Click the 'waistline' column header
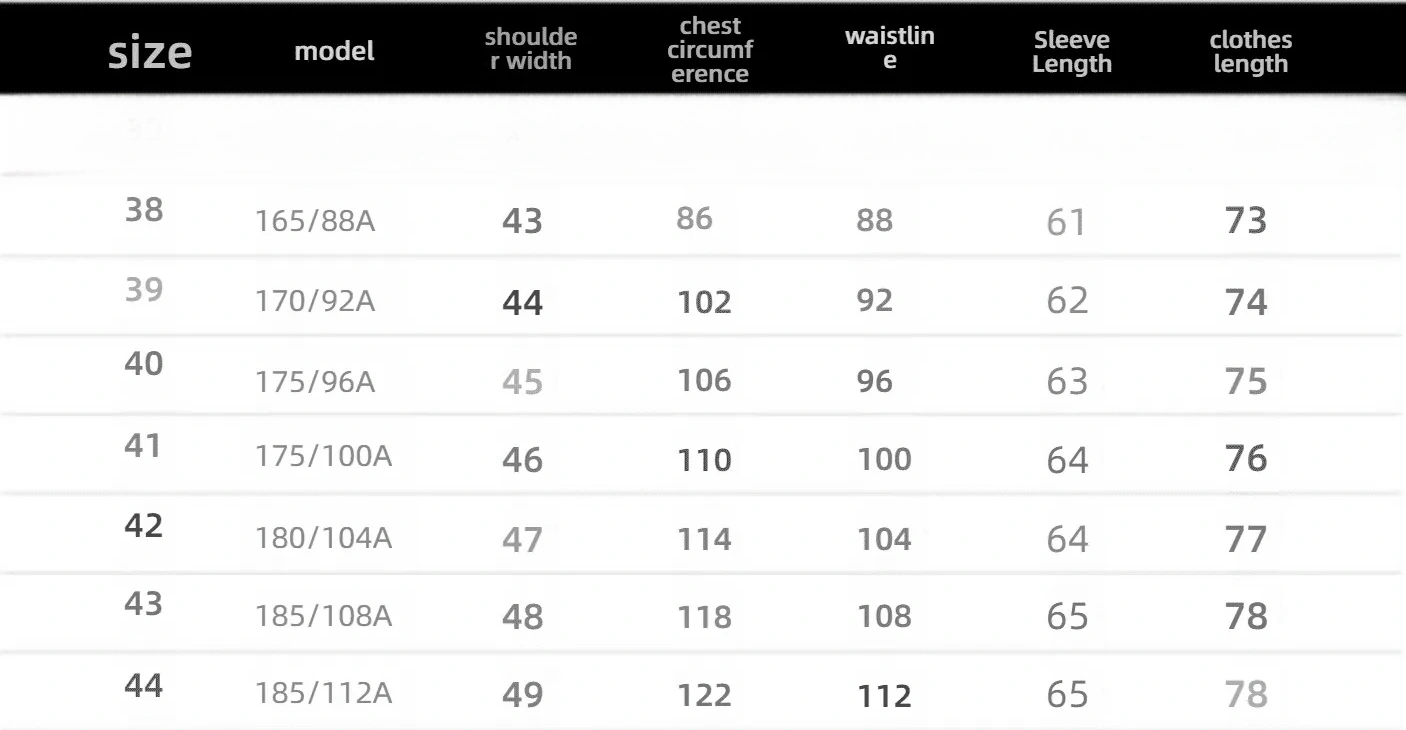 [890, 49]
